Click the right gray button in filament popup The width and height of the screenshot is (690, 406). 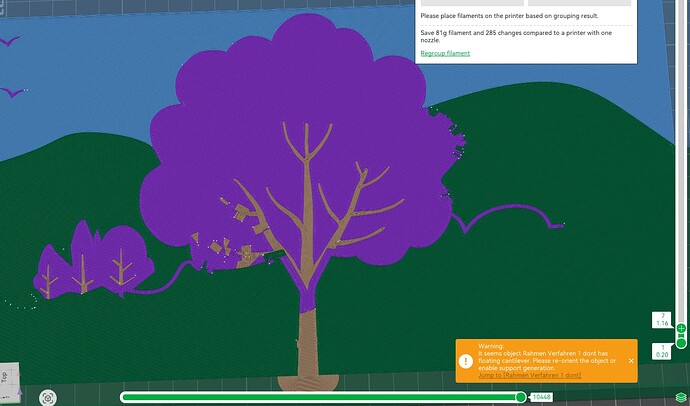pos(579,3)
